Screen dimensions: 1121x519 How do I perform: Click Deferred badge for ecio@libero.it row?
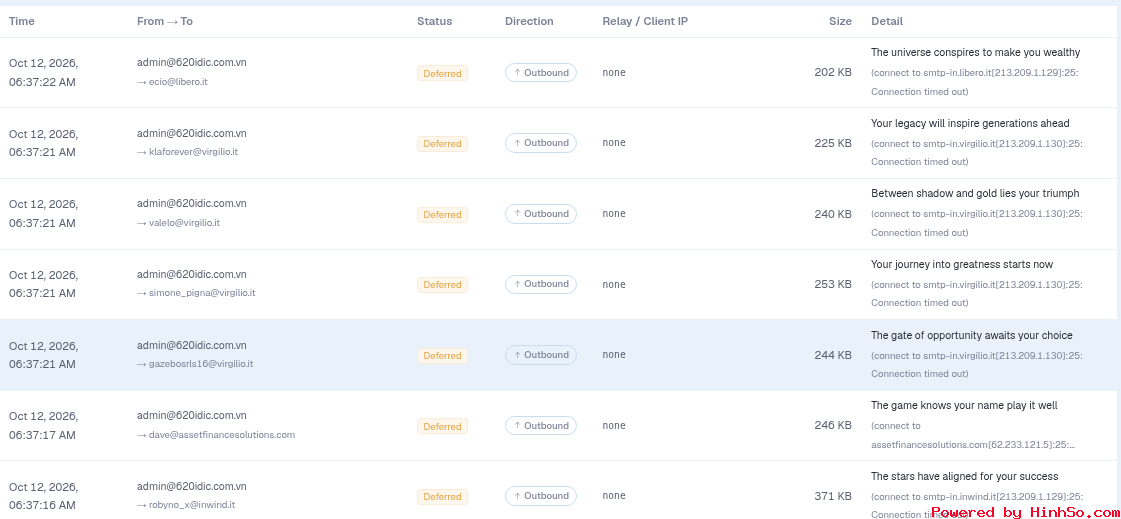click(443, 73)
